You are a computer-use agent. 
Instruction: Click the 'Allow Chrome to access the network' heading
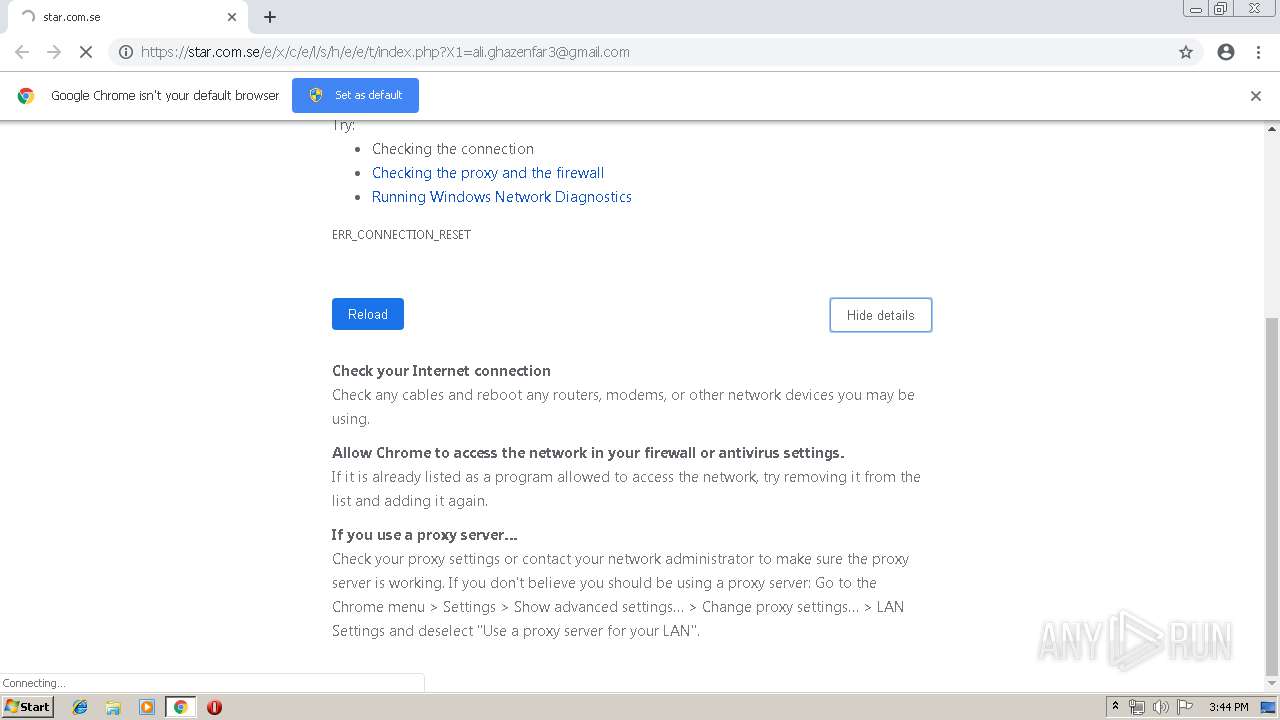click(588, 453)
